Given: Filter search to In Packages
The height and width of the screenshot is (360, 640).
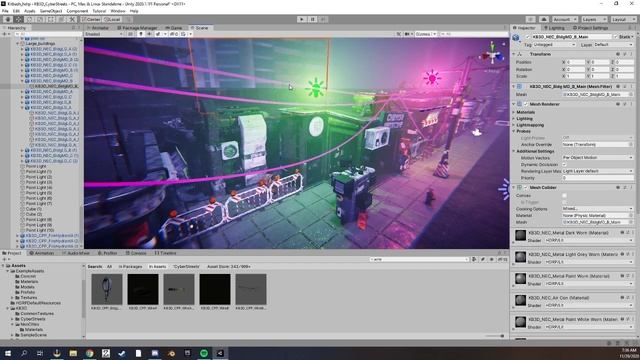Looking at the screenshot, I should pos(130,267).
